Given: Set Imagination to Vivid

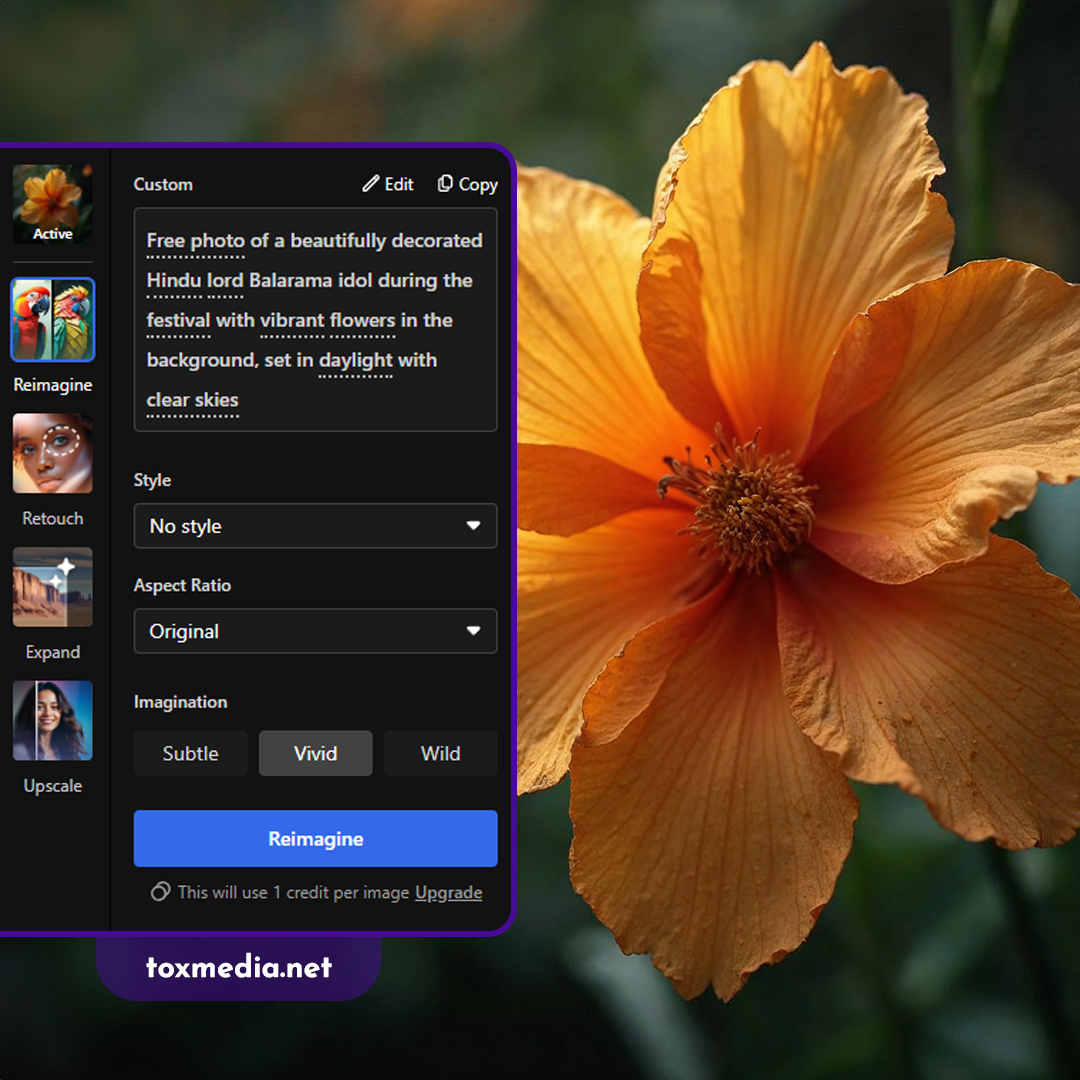Looking at the screenshot, I should point(315,753).
